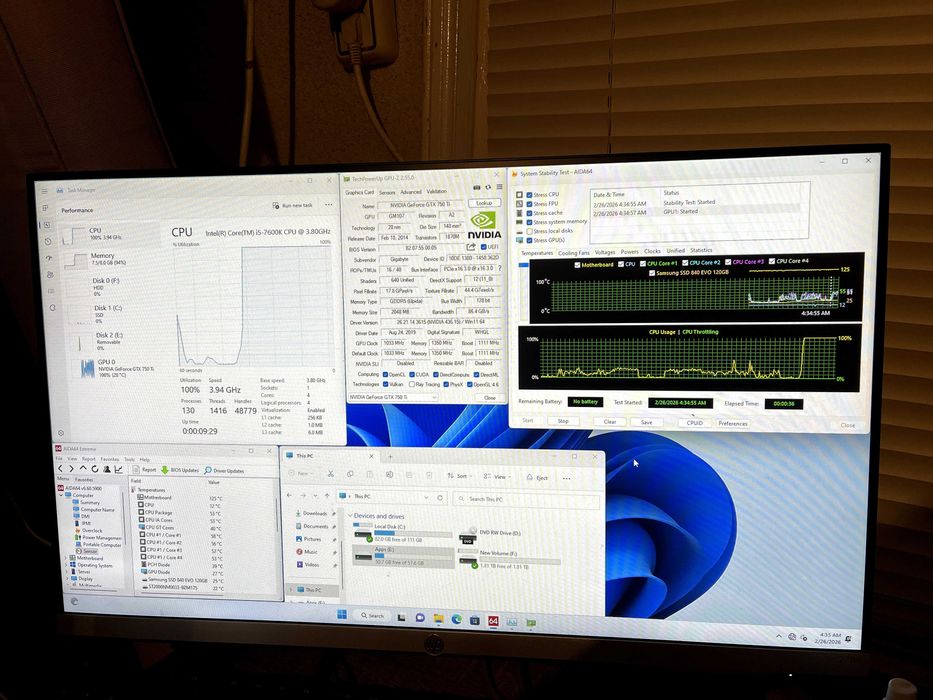Open View dropdown in File Explorer
The width and height of the screenshot is (933, 700).
pyautogui.click(x=496, y=477)
